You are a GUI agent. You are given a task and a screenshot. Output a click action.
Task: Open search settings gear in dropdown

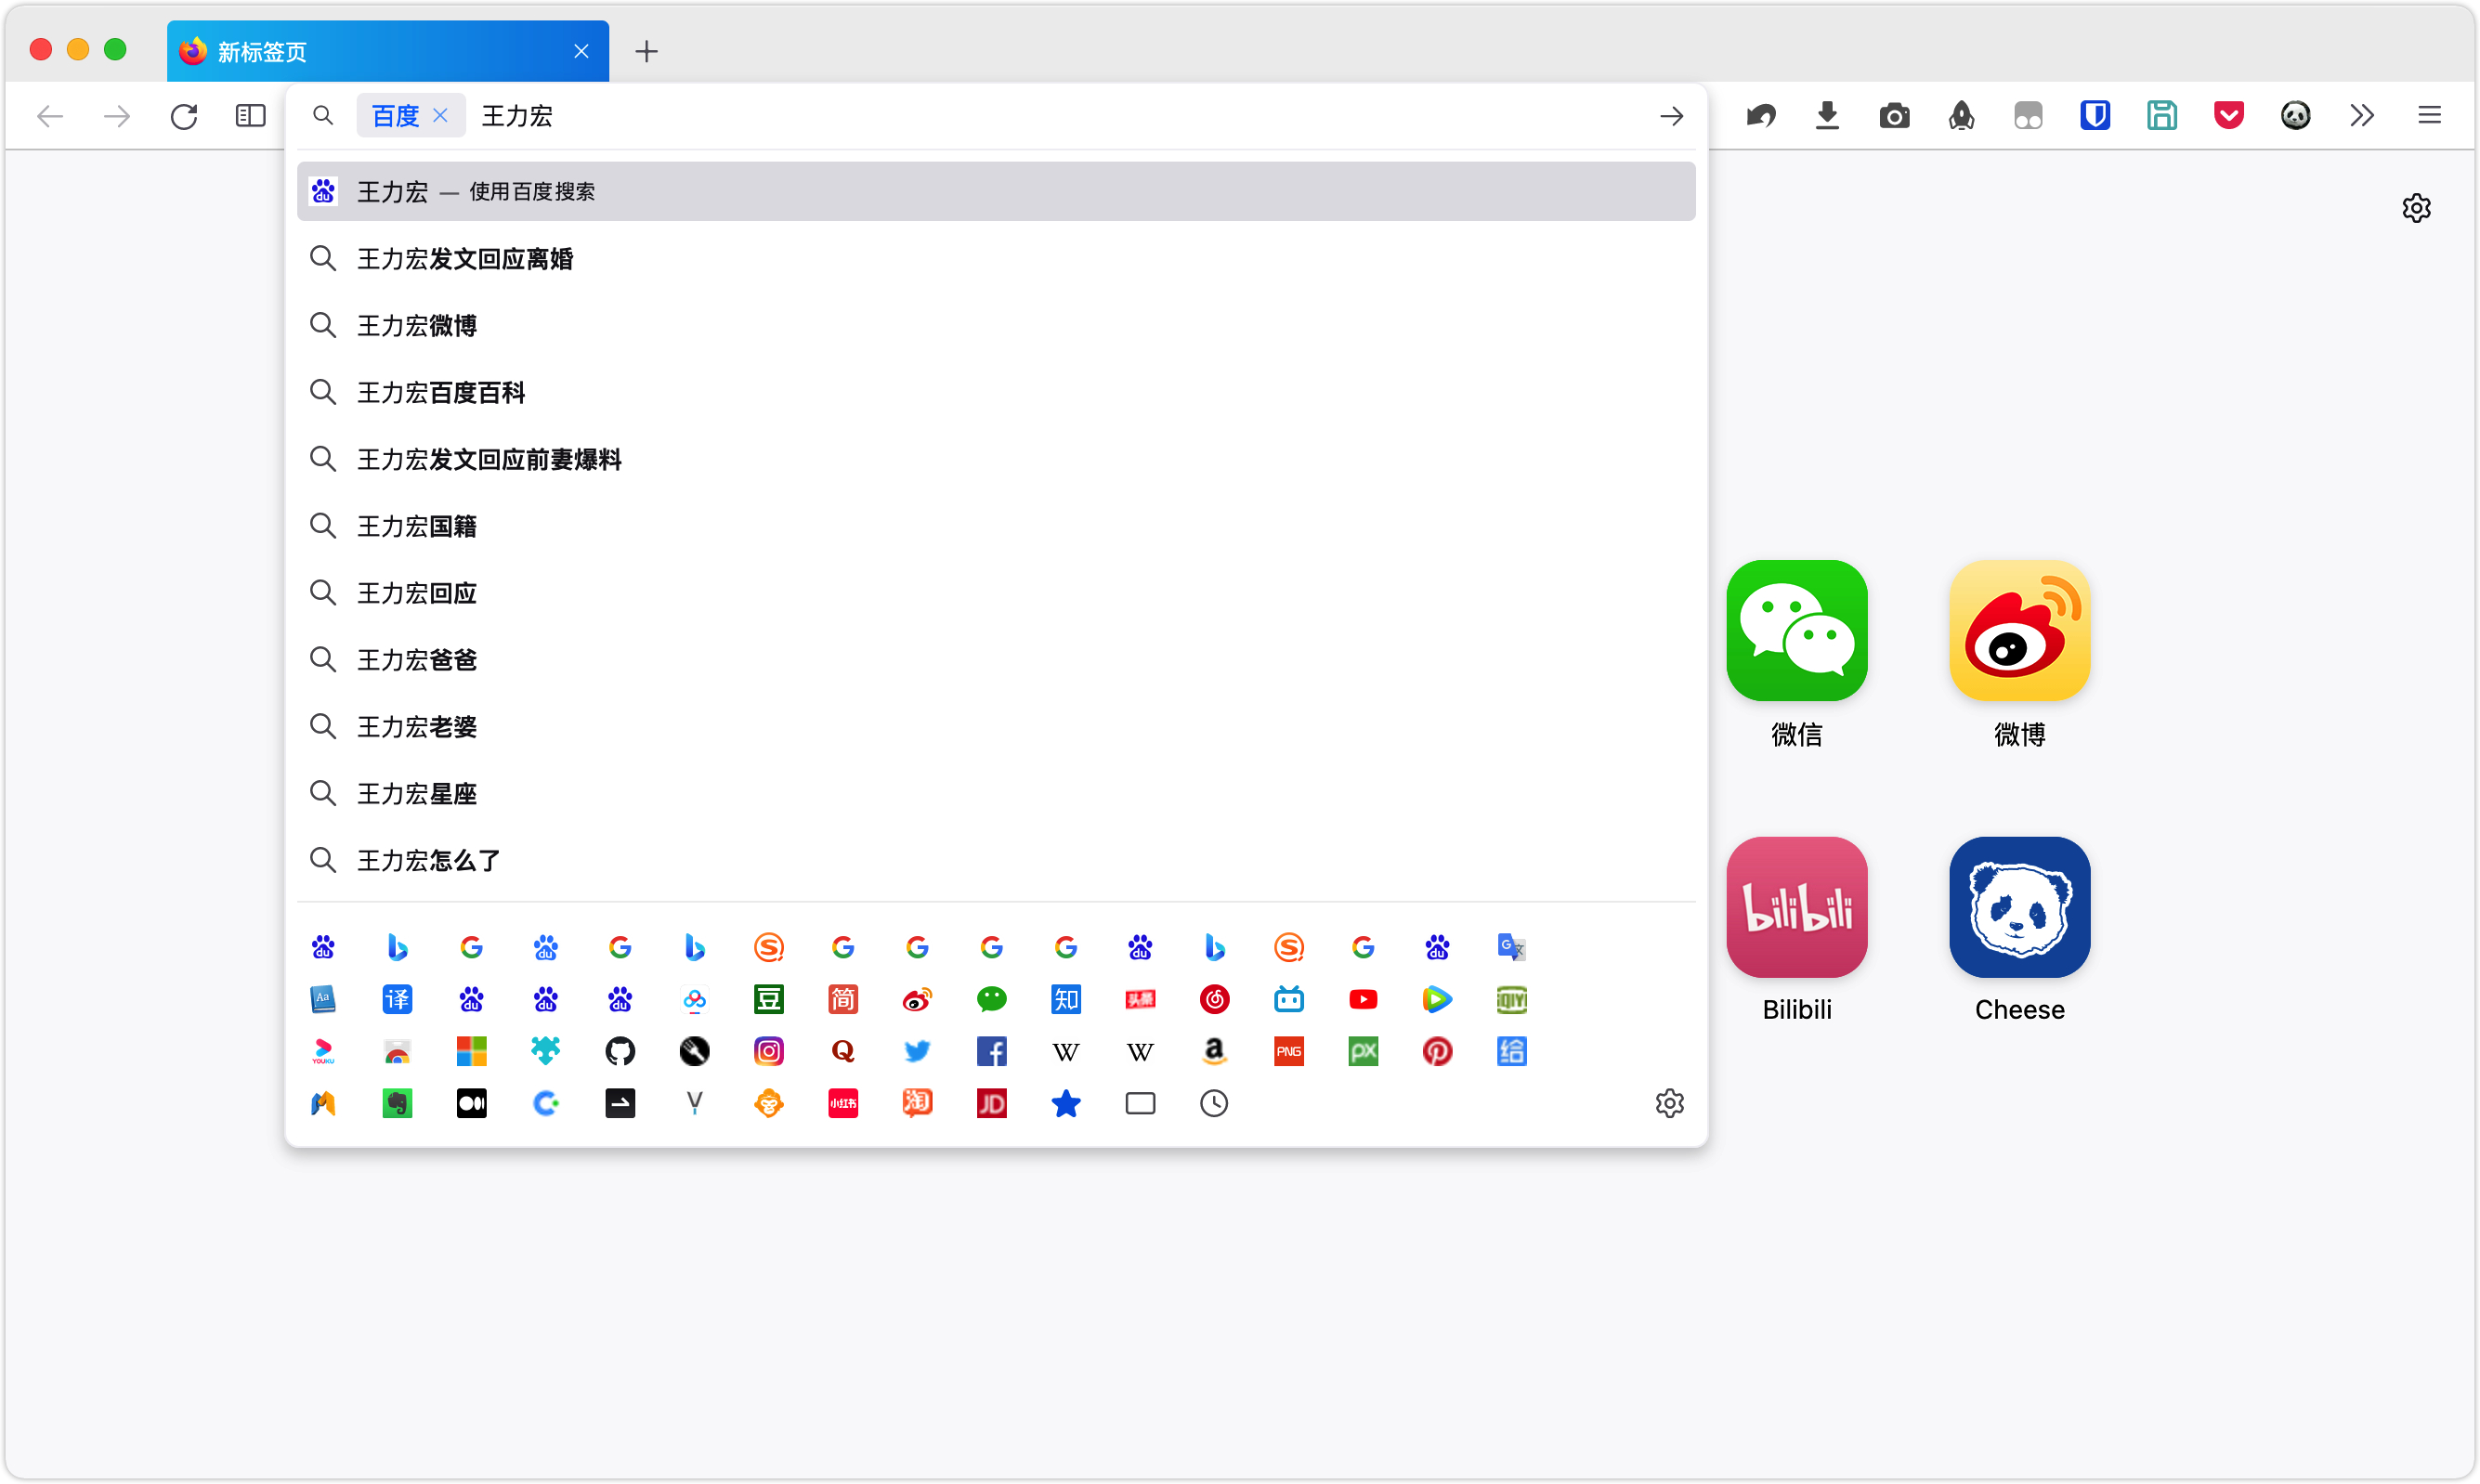coord(1669,1103)
